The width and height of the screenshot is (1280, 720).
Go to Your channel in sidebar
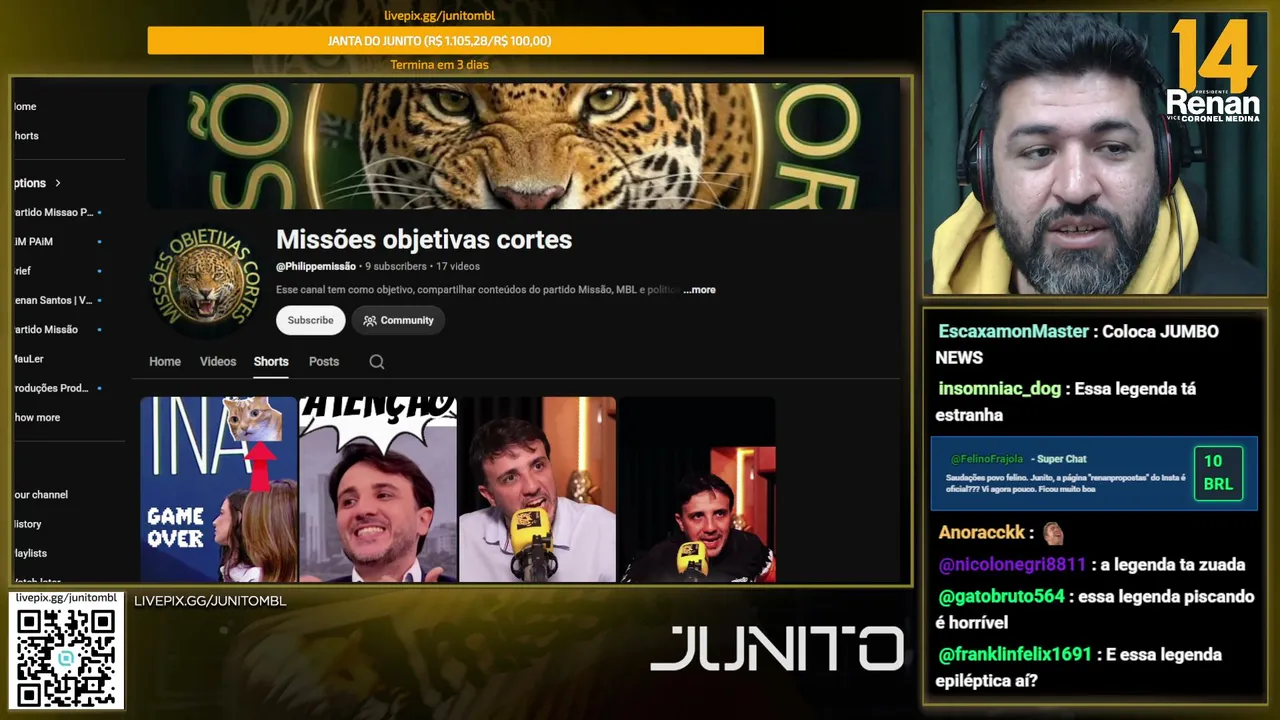point(41,494)
